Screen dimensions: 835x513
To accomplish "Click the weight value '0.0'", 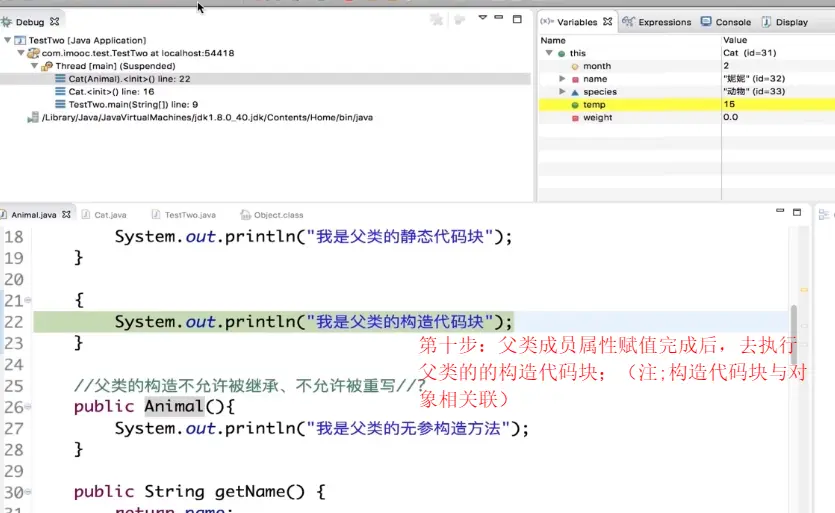I will (x=730, y=117).
